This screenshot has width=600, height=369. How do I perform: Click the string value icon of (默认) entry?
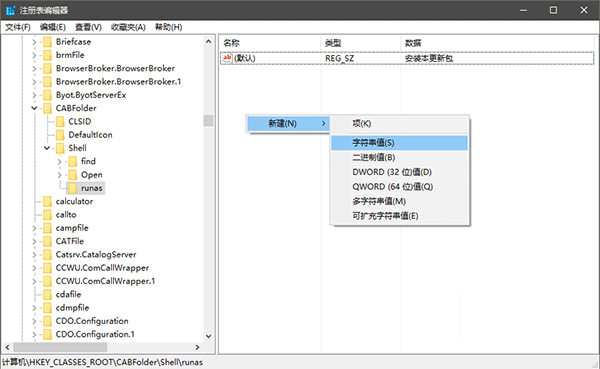point(227,58)
